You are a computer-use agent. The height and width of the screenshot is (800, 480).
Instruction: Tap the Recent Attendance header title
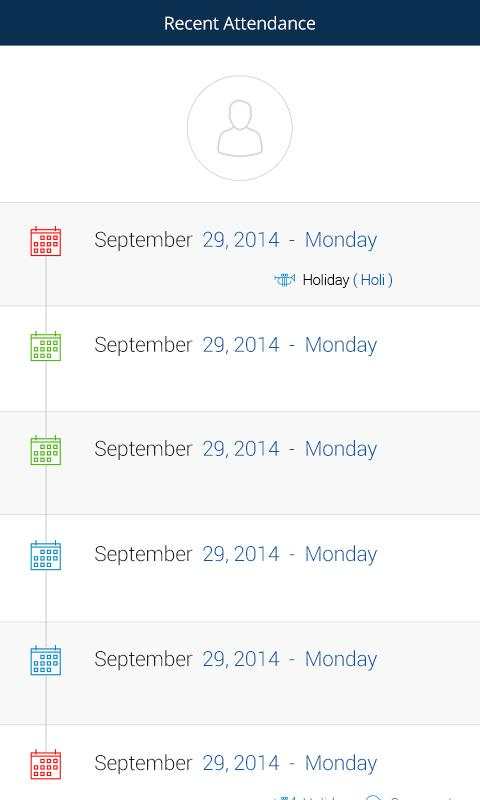tap(240, 23)
